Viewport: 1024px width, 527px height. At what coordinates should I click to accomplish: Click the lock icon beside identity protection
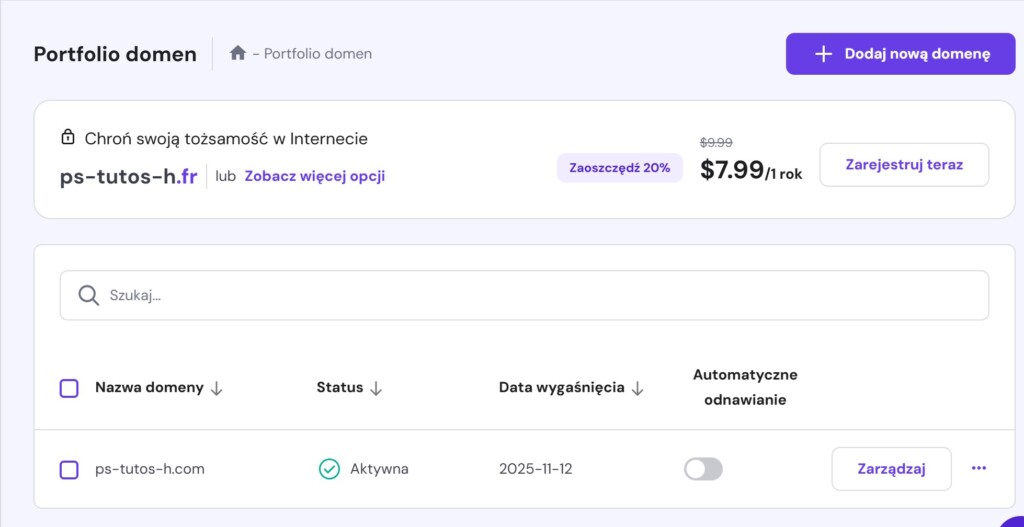pyautogui.click(x=67, y=138)
